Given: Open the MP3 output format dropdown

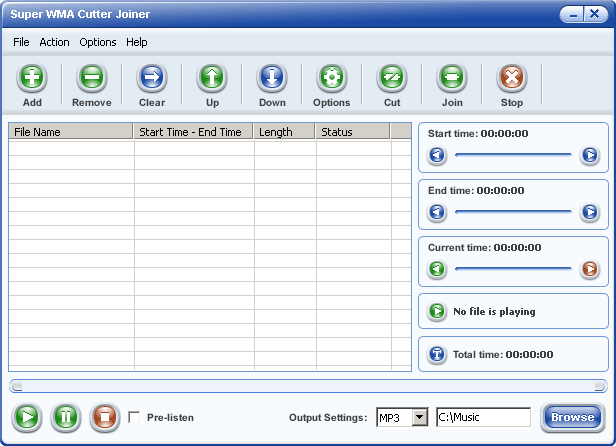Looking at the screenshot, I should coord(420,417).
